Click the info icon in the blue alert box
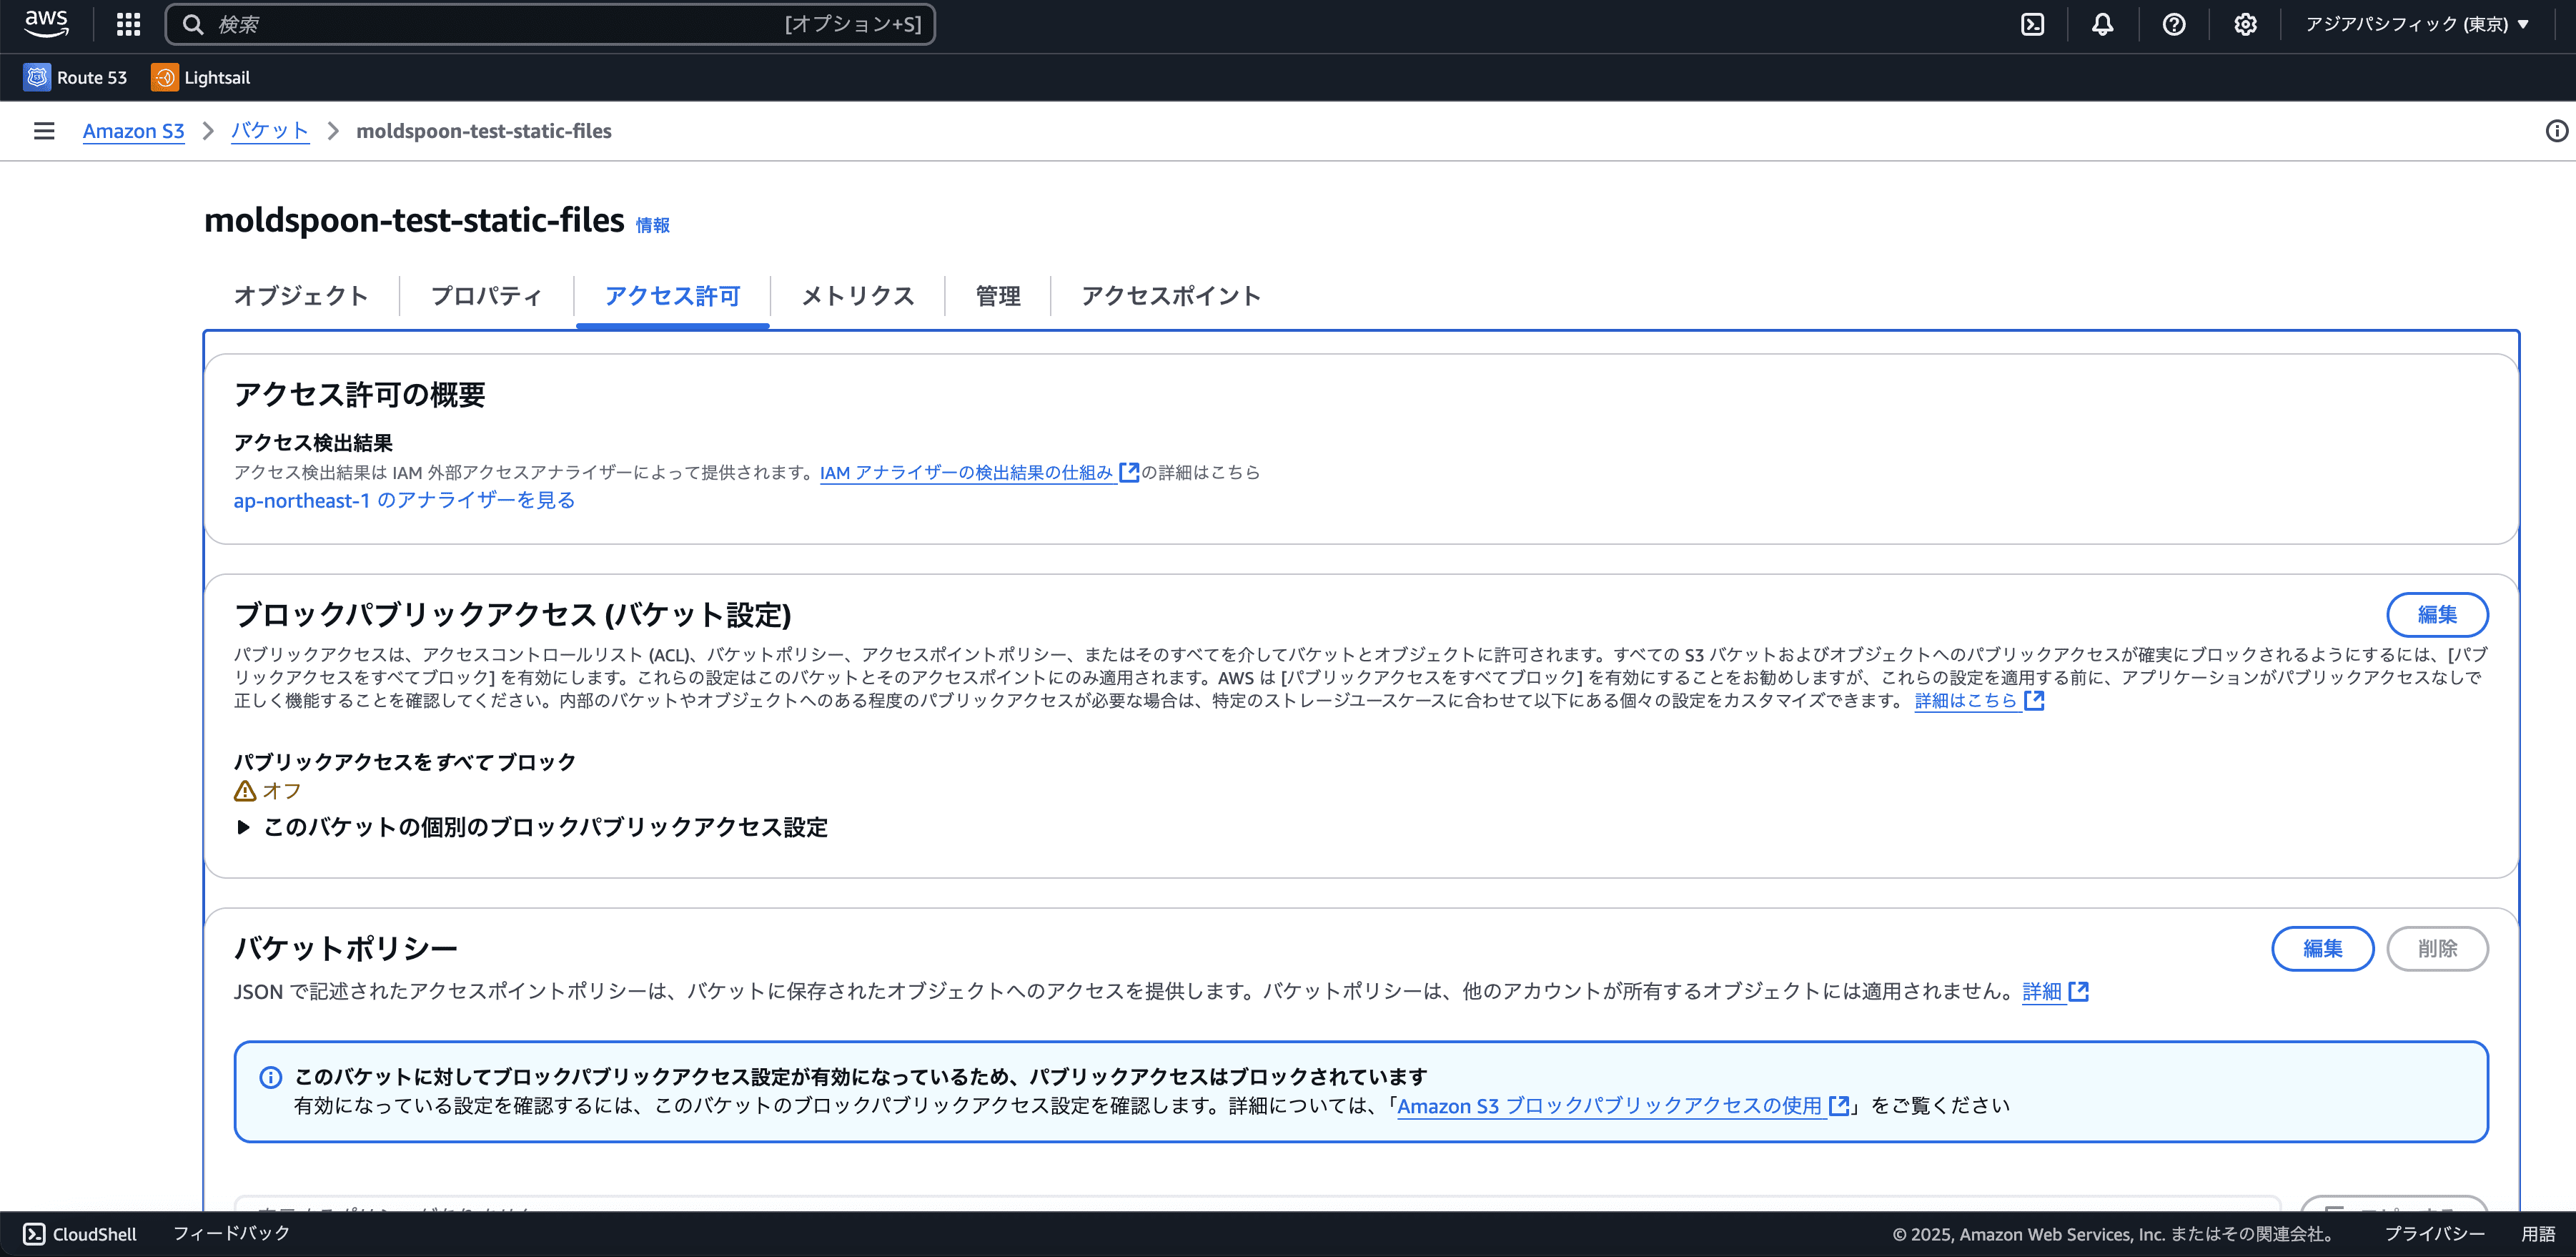Viewport: 2576px width, 1257px height. point(271,1077)
